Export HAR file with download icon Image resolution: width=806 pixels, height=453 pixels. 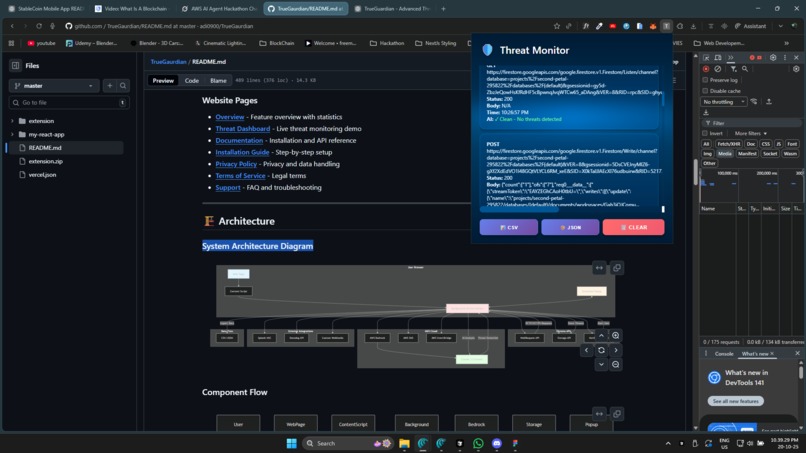point(706,112)
